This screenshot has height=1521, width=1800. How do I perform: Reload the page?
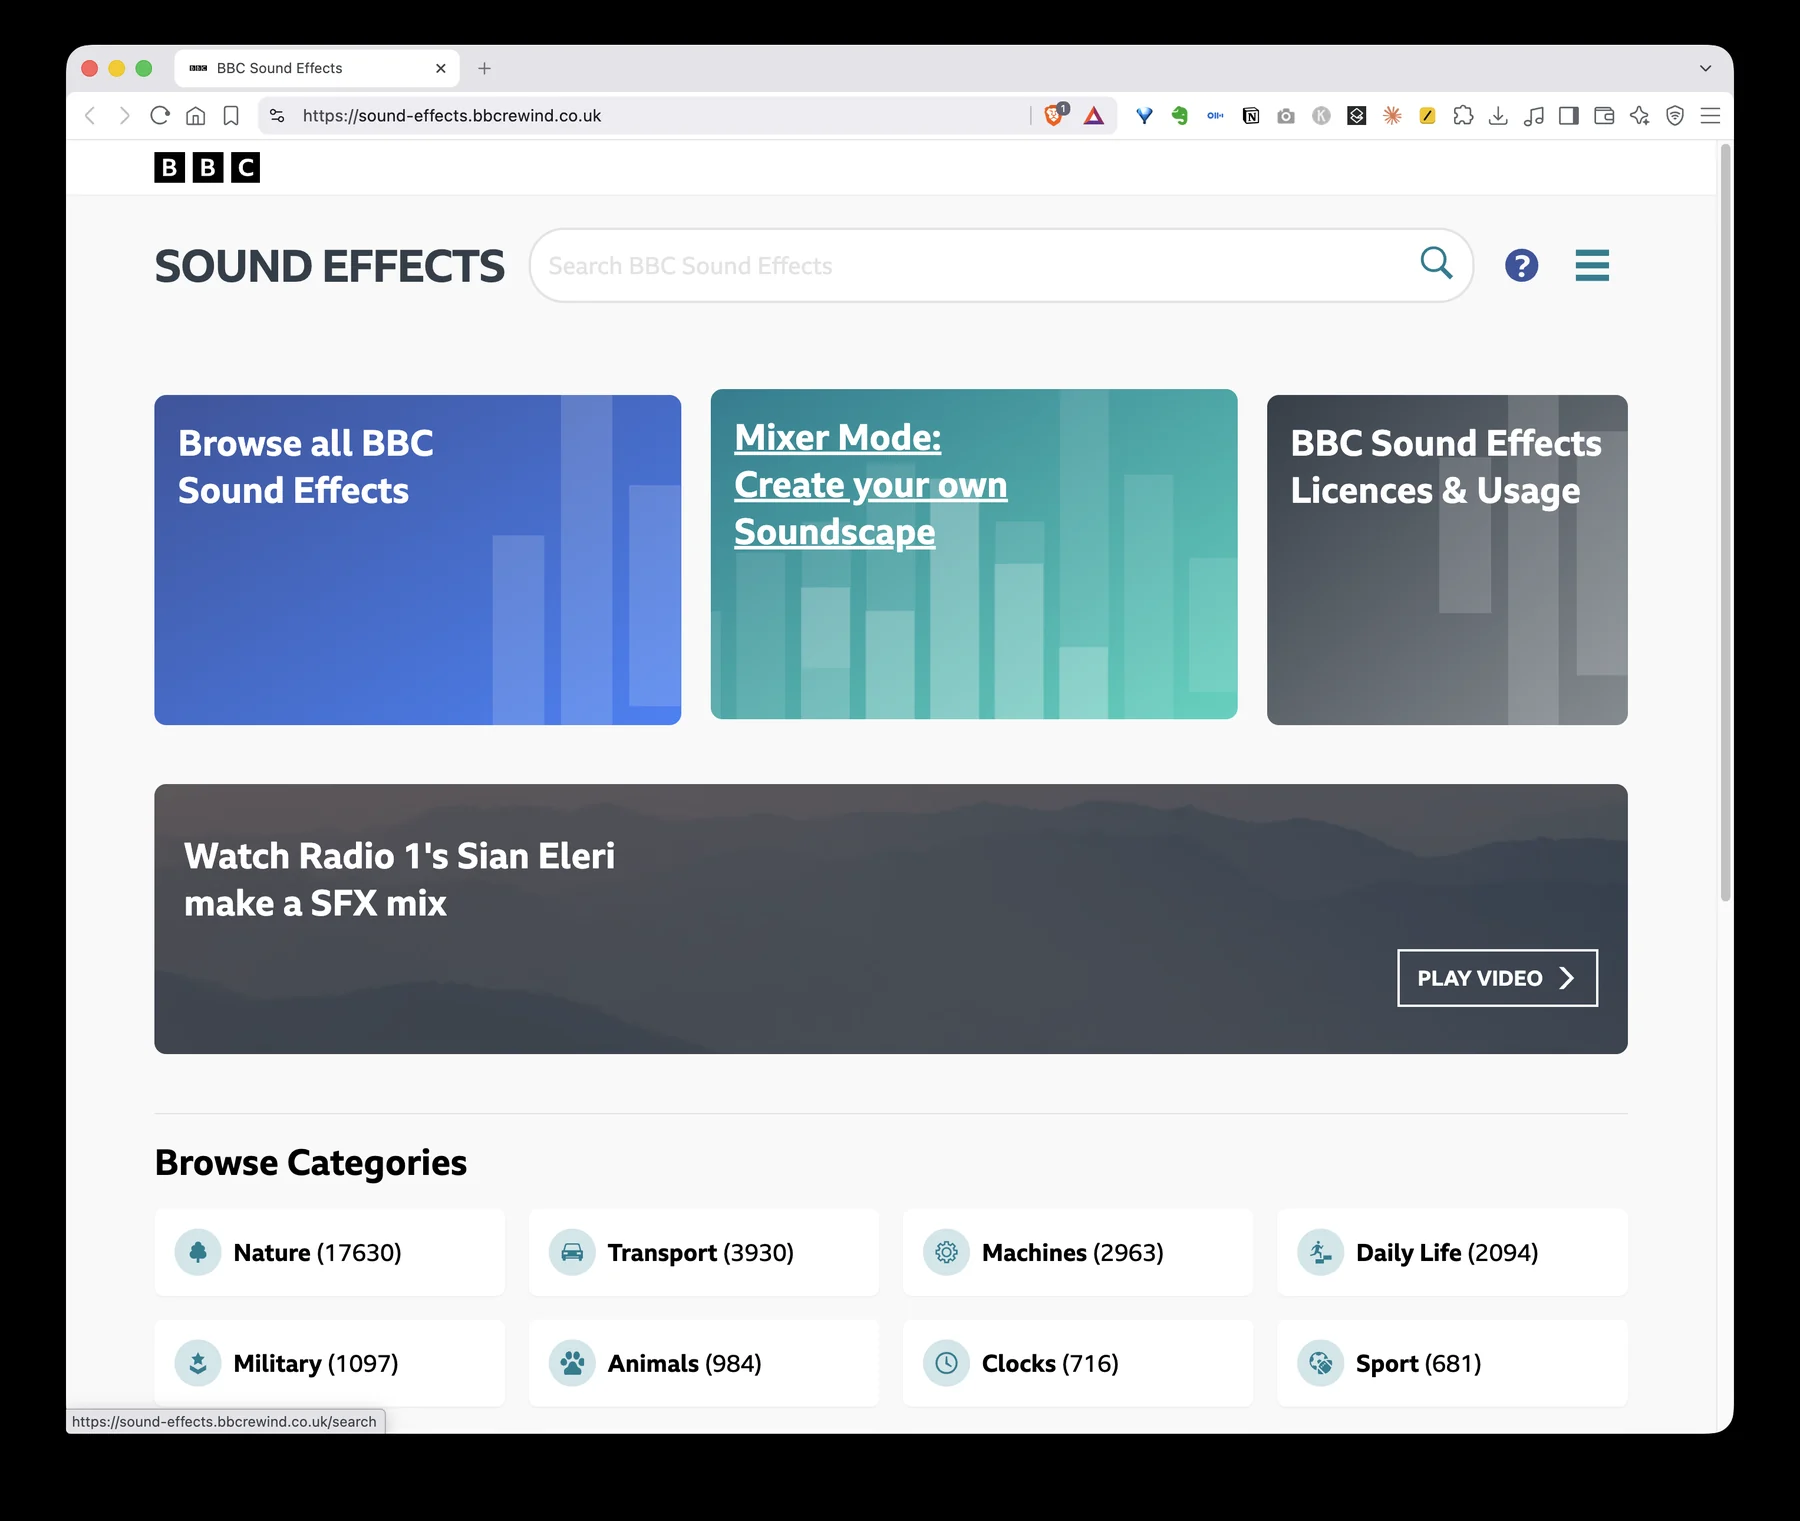coord(160,115)
